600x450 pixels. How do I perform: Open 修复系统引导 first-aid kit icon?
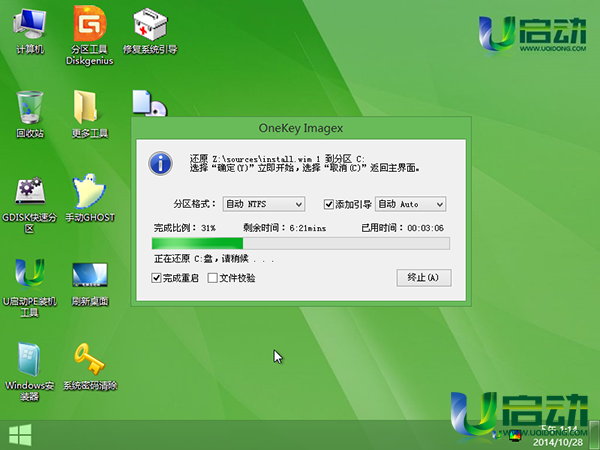point(150,31)
